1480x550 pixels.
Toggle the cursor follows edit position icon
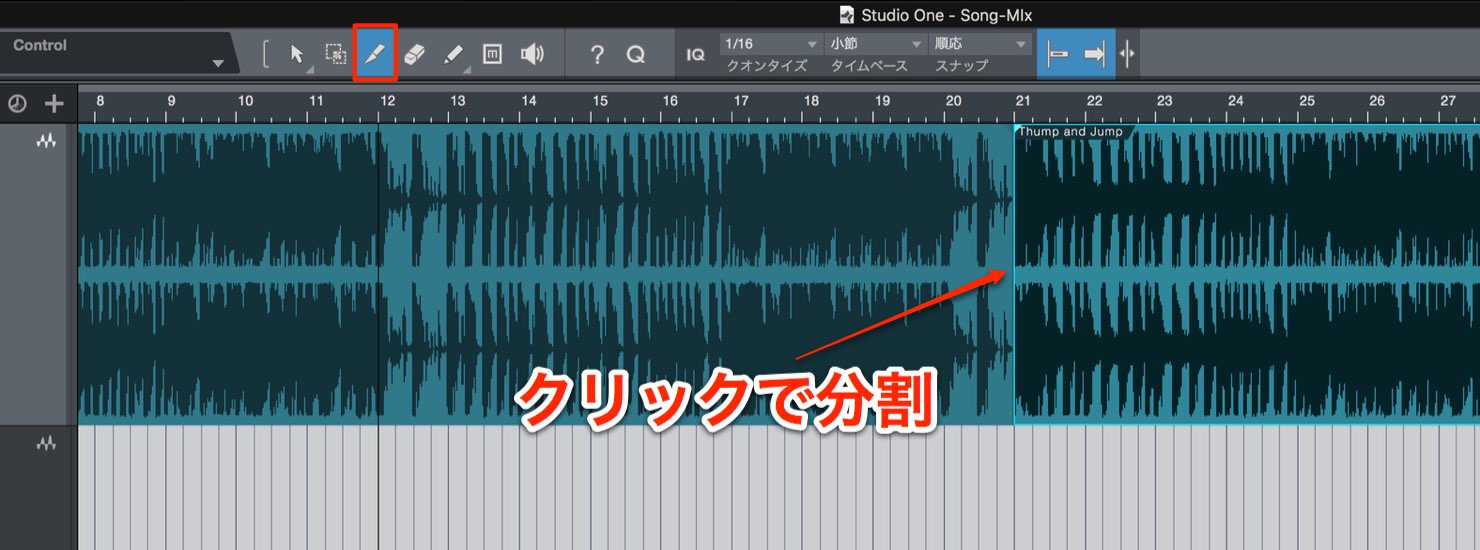pyautogui.click(x=1127, y=54)
